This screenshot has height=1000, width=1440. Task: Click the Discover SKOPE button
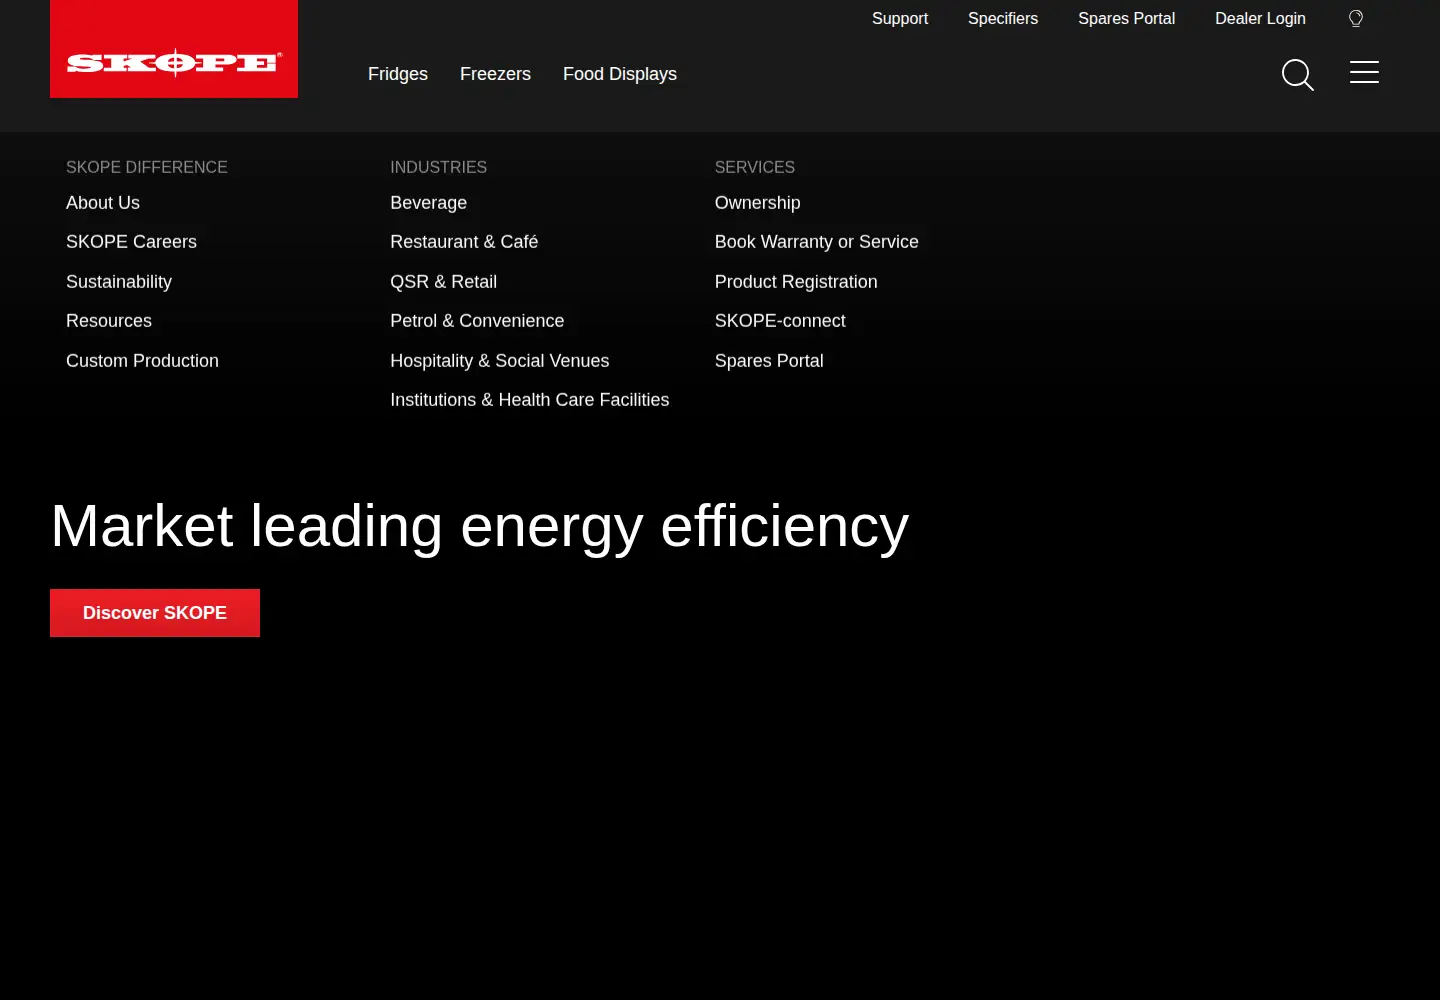click(x=155, y=613)
